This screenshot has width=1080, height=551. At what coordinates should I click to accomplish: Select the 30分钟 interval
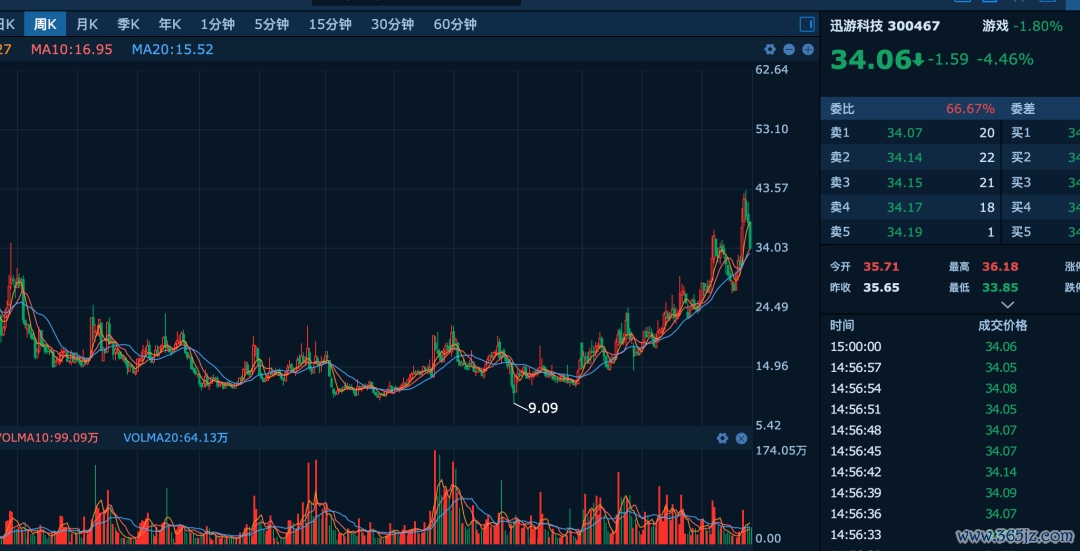(x=393, y=24)
